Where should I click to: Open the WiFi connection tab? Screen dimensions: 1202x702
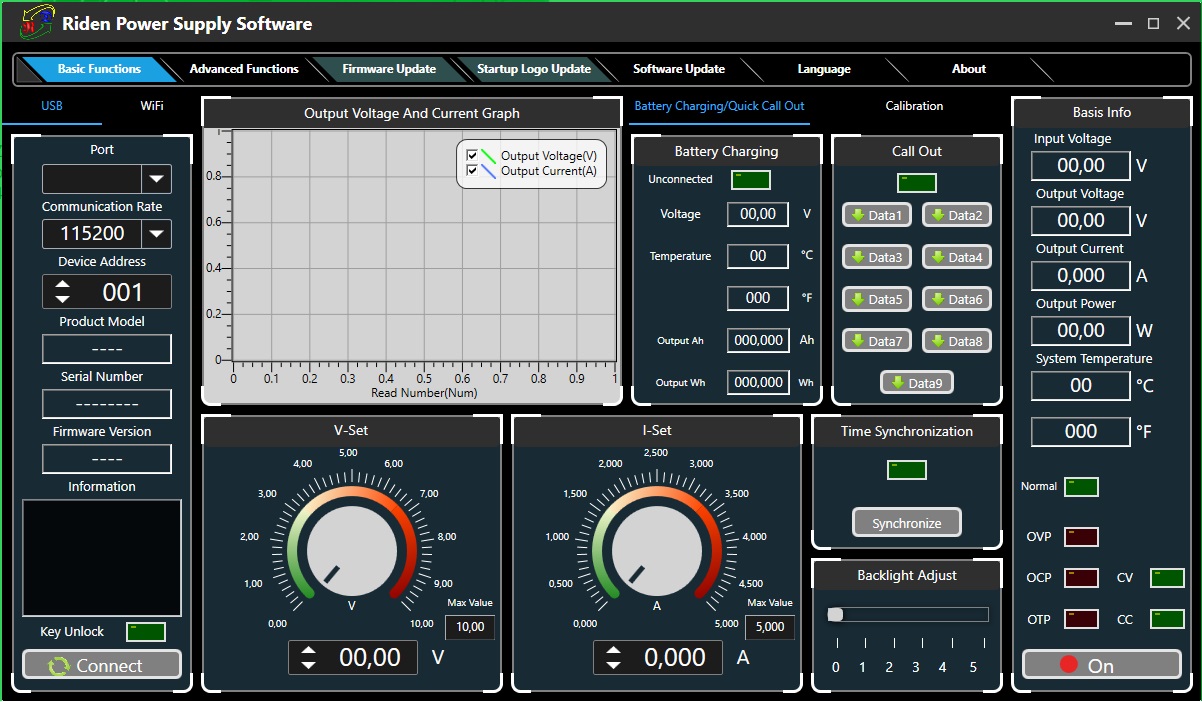tap(152, 106)
